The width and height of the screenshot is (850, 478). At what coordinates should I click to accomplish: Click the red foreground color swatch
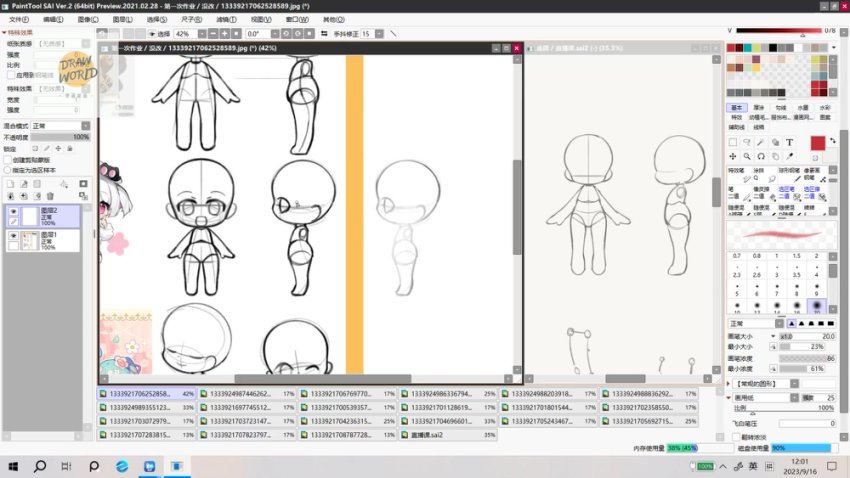click(817, 144)
